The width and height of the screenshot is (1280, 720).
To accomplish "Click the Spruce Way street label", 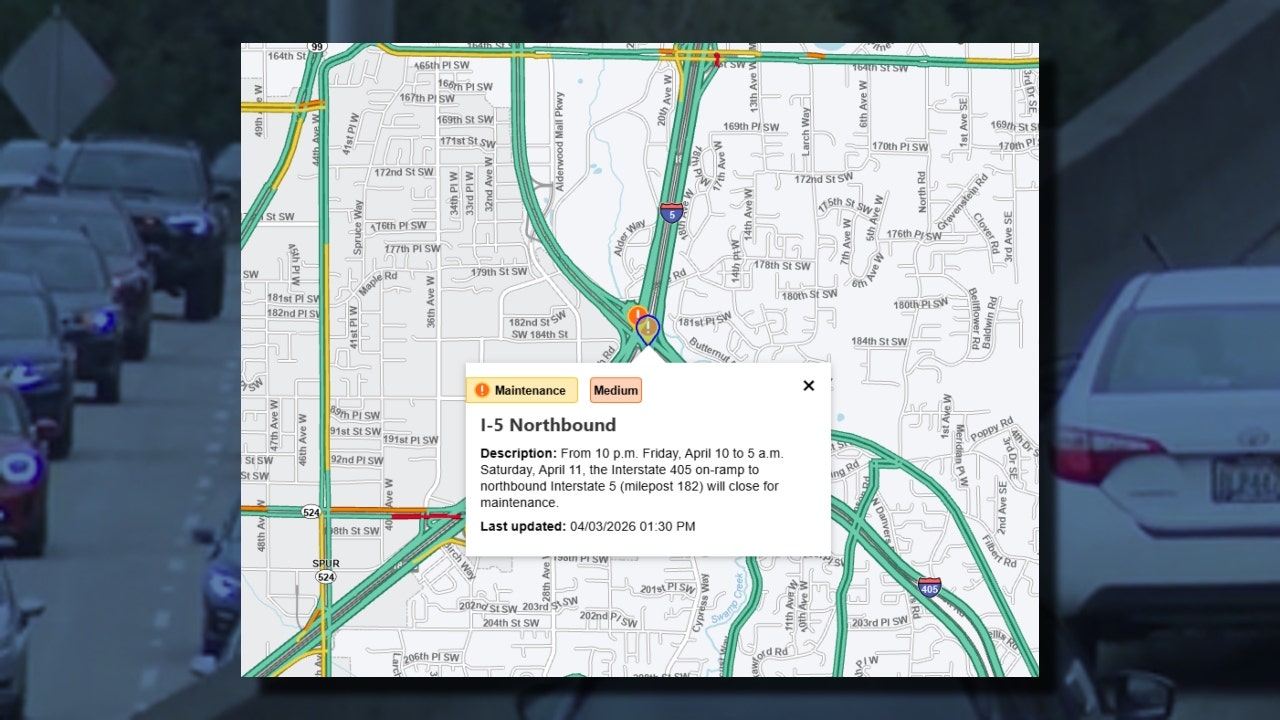I will pos(357,228).
